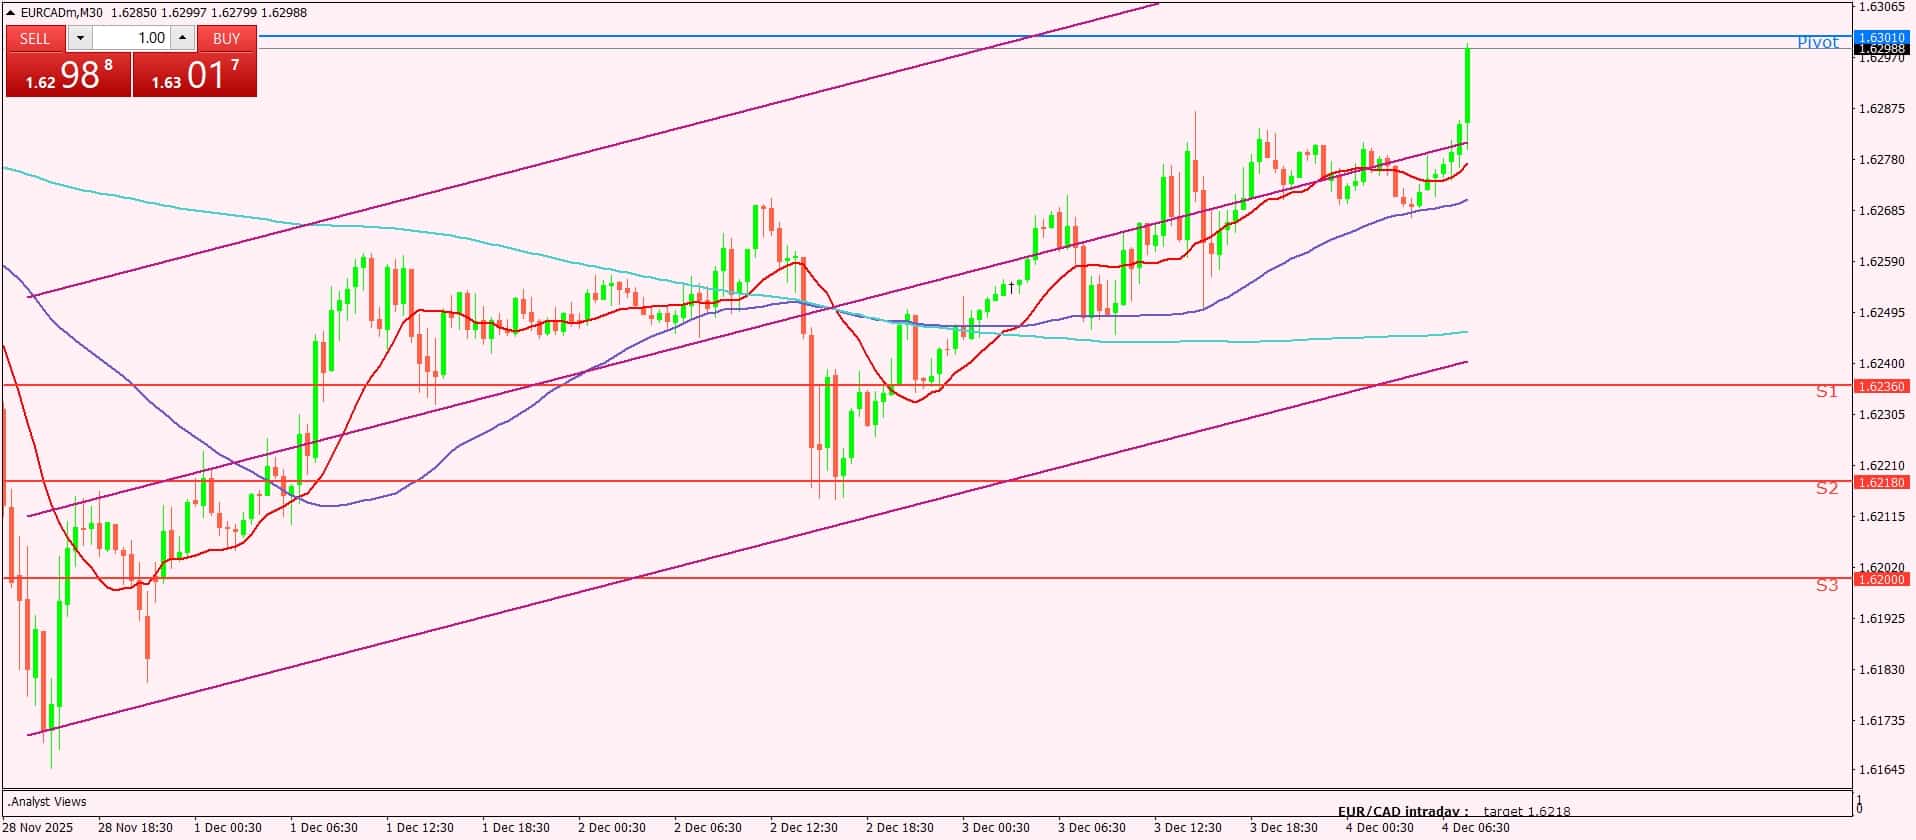Click the 4 Dec 00:30 time label

[x=1380, y=827]
